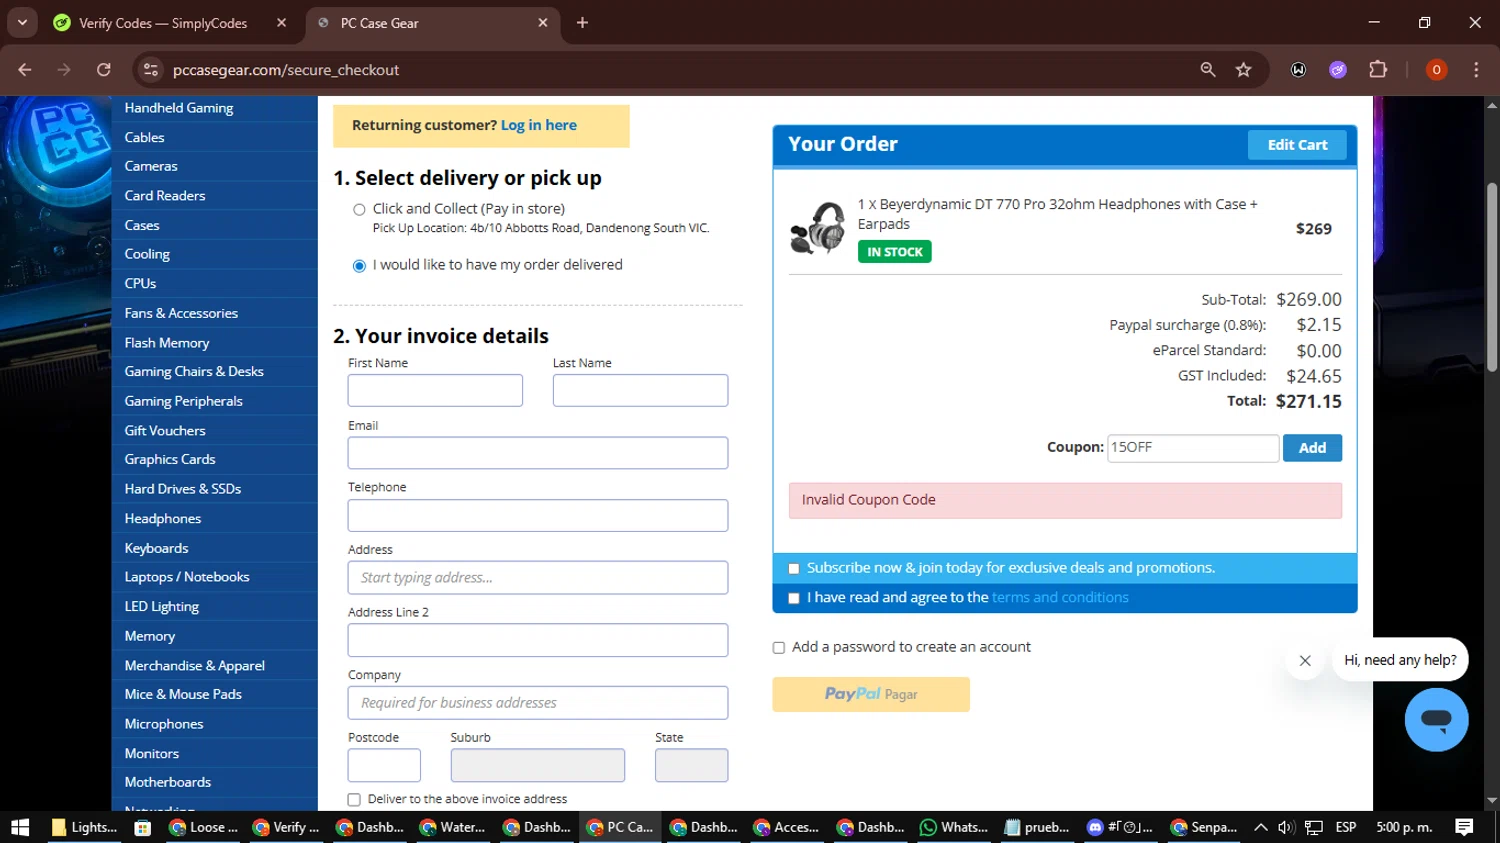Open Handheld Gaming category
This screenshot has height=843, width=1500.
click(179, 108)
